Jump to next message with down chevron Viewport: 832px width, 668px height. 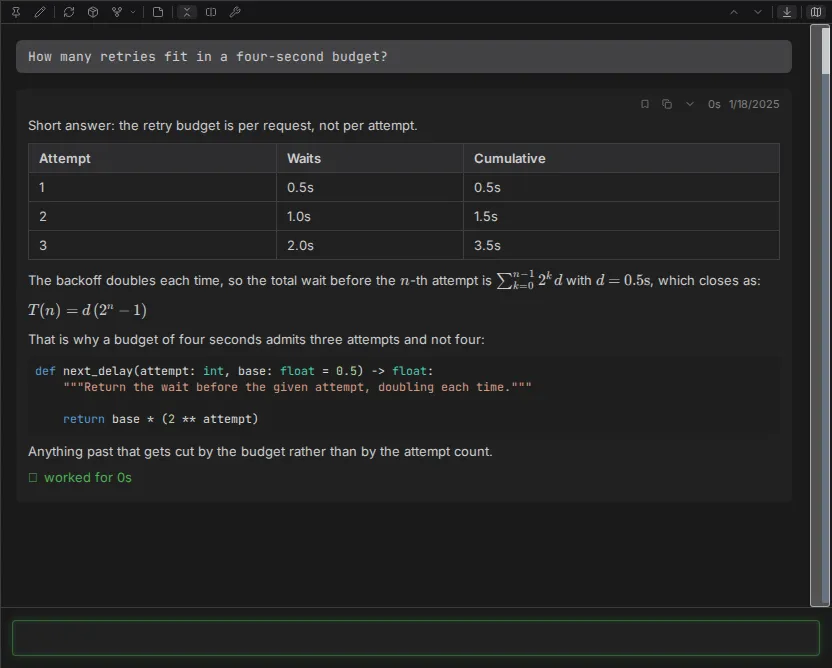[758, 12]
